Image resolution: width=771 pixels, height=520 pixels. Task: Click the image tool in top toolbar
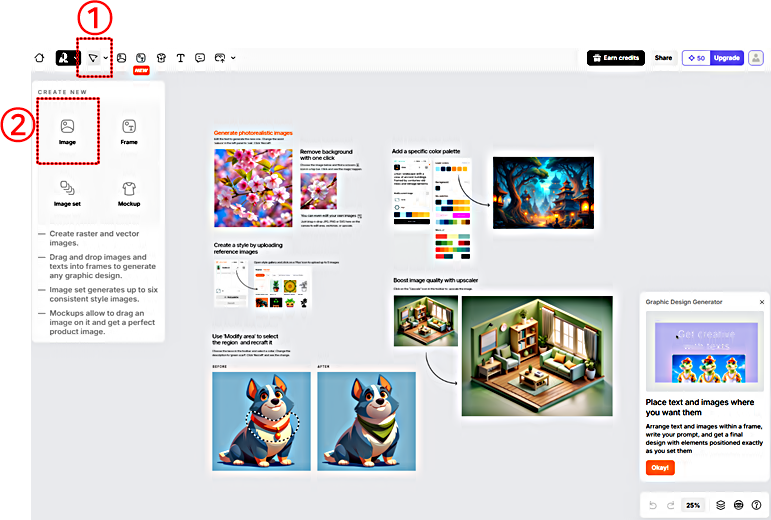[x=121, y=58]
